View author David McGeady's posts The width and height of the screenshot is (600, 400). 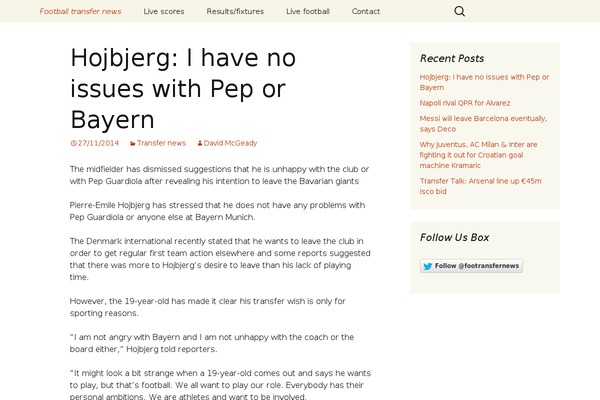tap(230, 143)
